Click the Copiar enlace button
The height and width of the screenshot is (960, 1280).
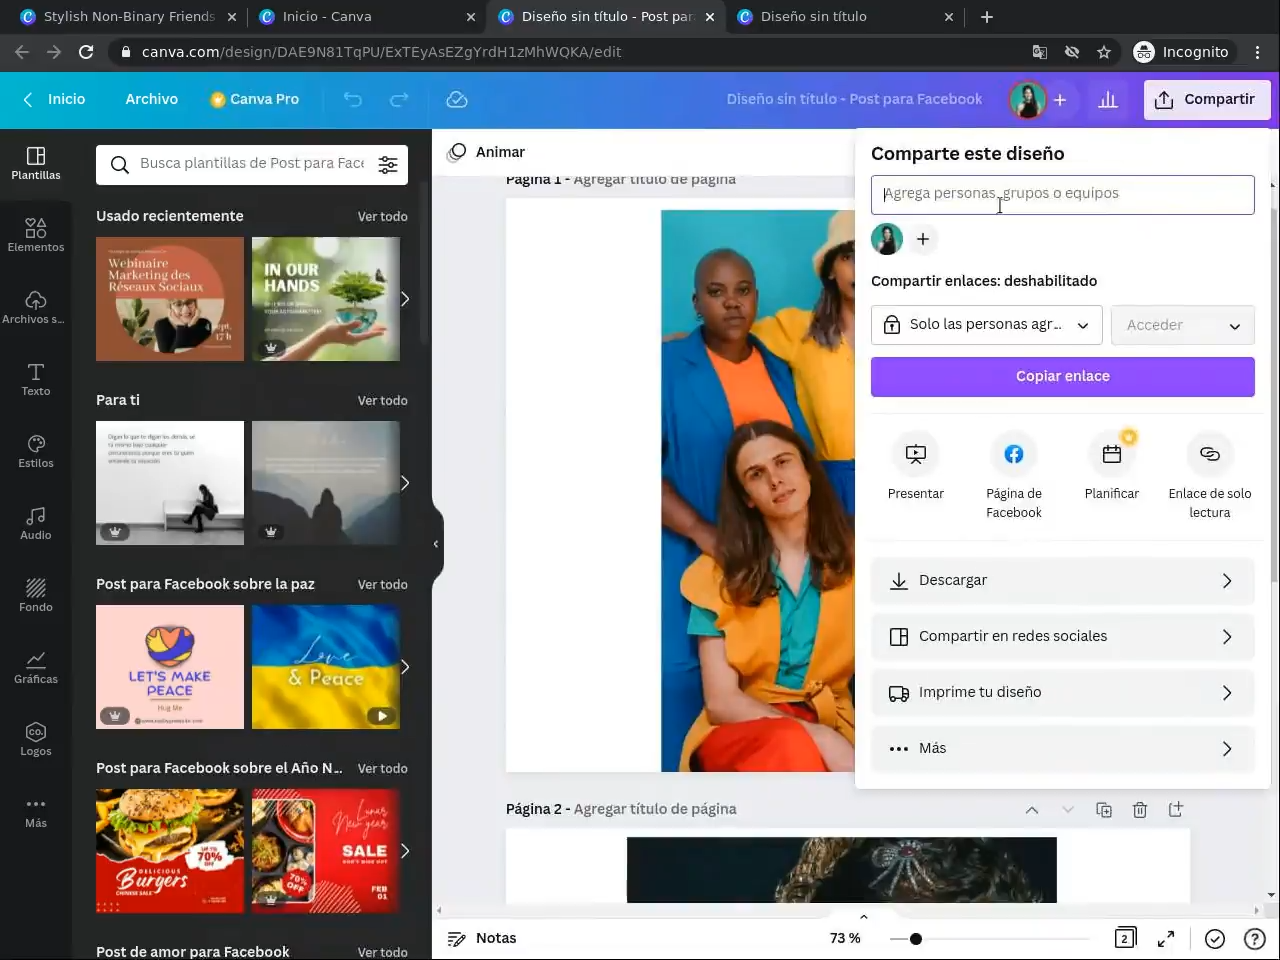[1063, 377]
